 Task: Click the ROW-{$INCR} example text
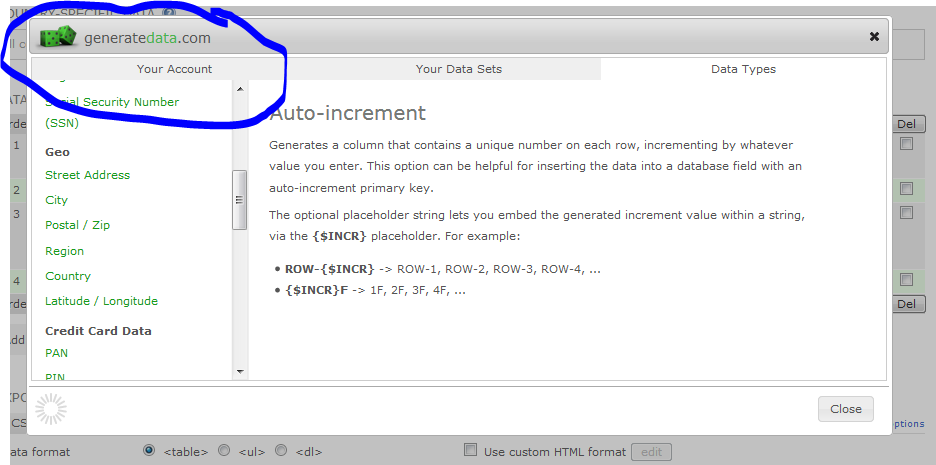330,269
